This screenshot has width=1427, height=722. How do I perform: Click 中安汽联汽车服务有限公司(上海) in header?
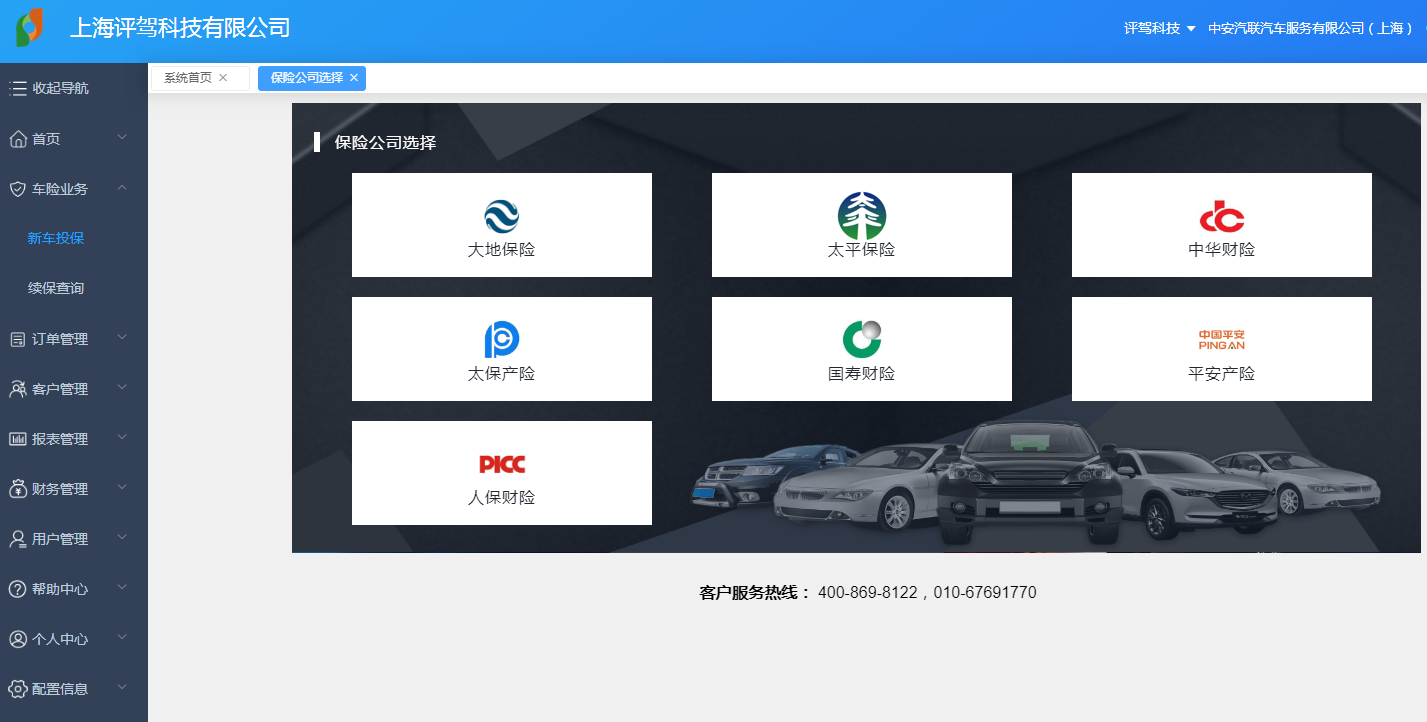click(1310, 28)
